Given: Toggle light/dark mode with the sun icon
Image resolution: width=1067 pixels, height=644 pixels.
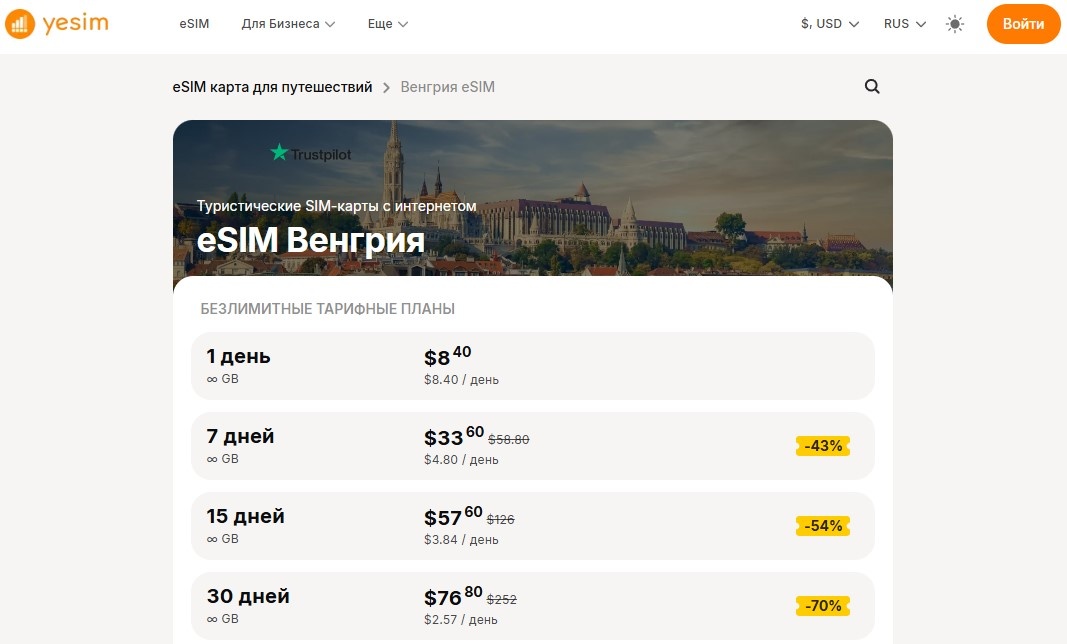Looking at the screenshot, I should pyautogui.click(x=954, y=23).
